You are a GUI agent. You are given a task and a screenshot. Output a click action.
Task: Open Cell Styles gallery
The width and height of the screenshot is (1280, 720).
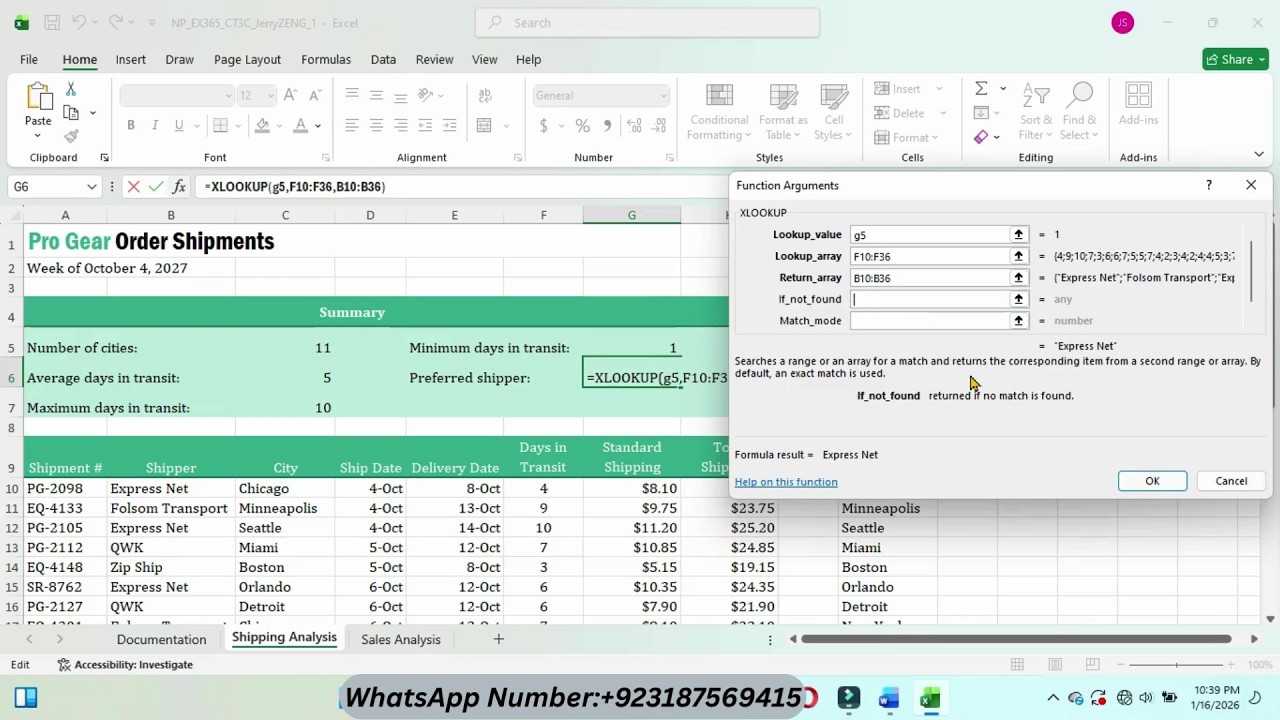click(834, 112)
